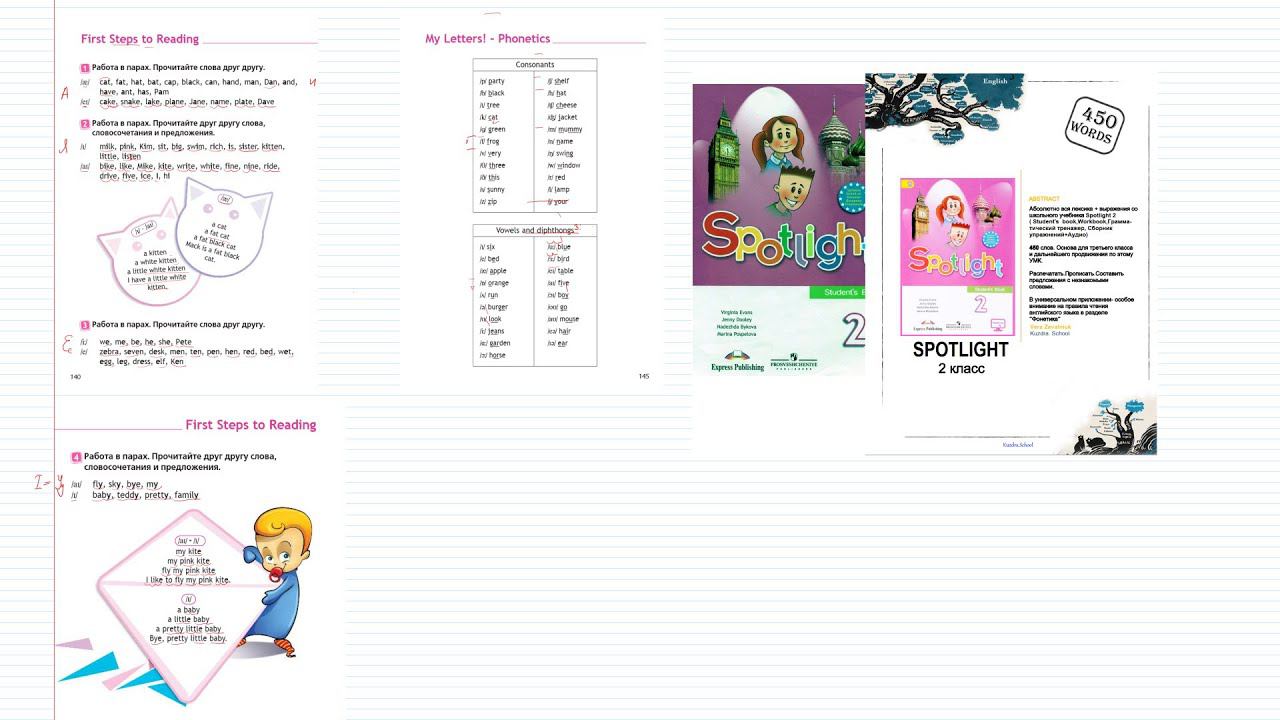Click the word "hair" in the Vowels table
Viewport: 1280px width, 720px height.
(565, 331)
